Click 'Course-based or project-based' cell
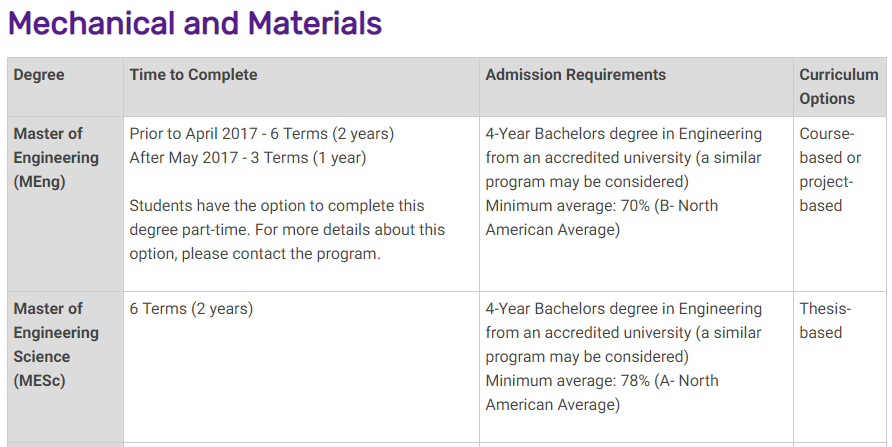 pyautogui.click(x=829, y=170)
